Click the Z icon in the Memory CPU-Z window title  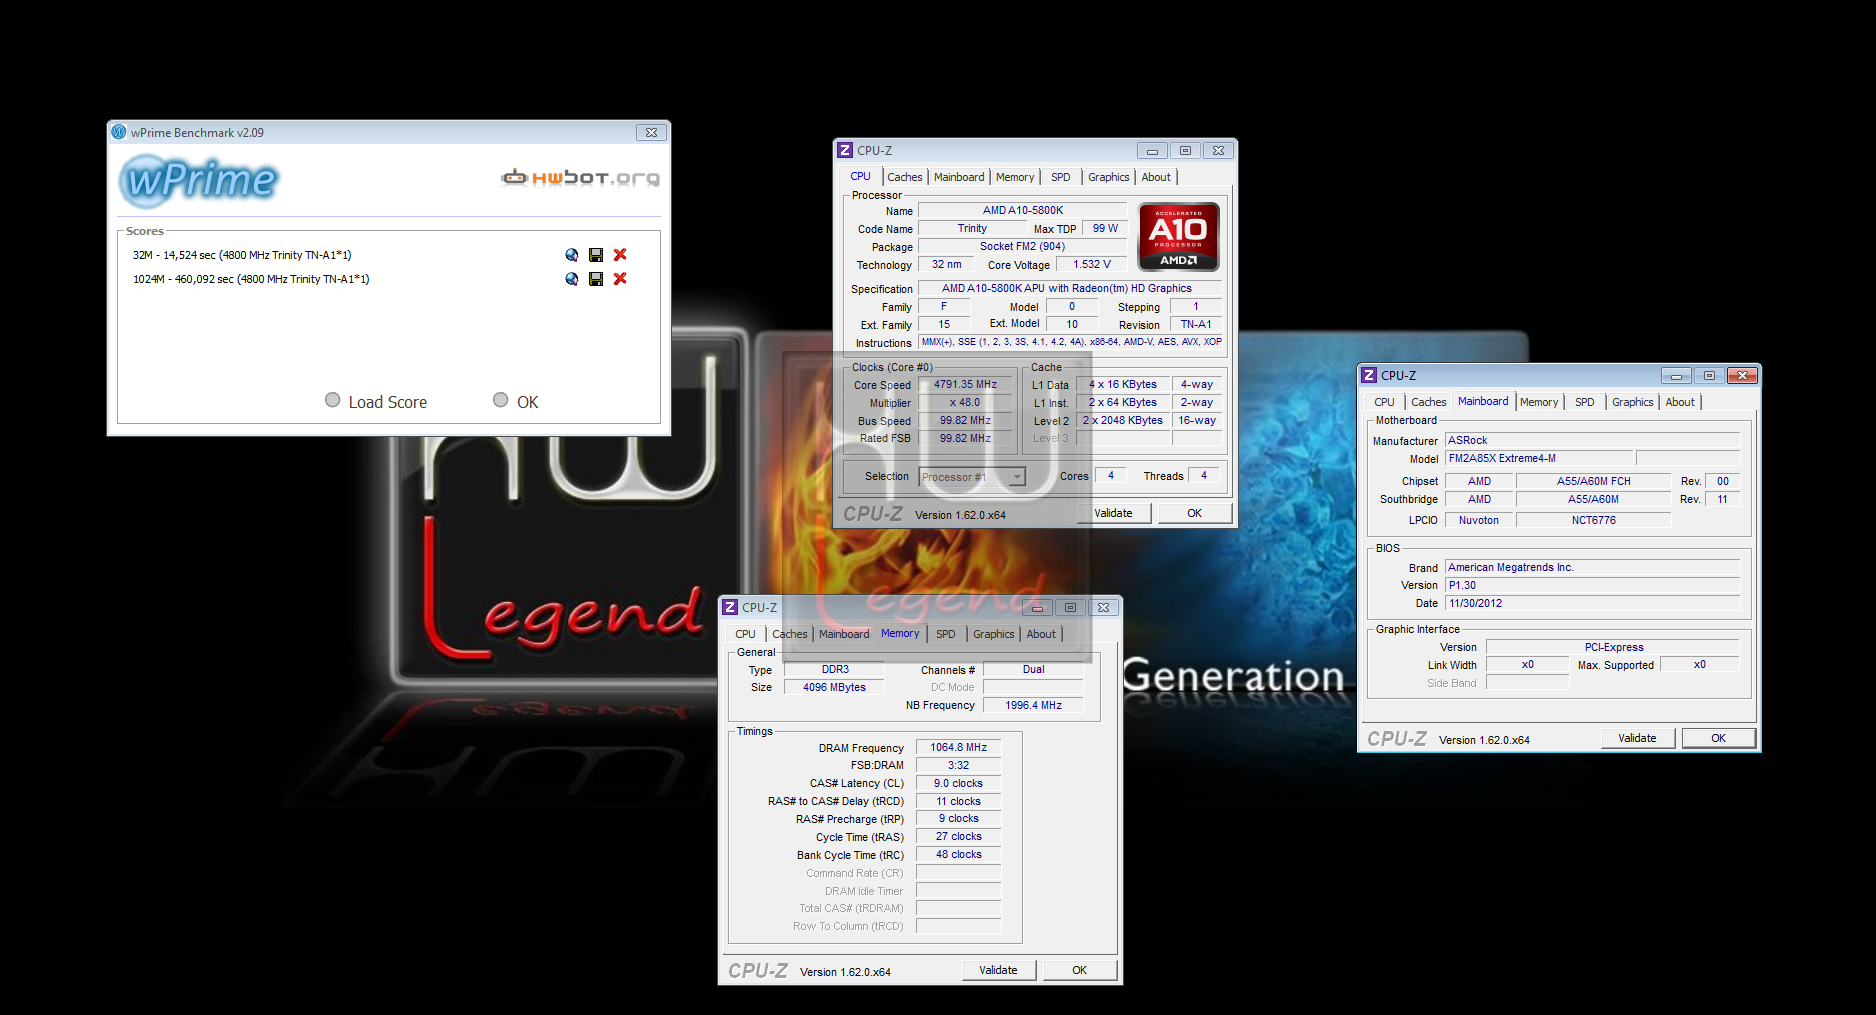[730, 607]
